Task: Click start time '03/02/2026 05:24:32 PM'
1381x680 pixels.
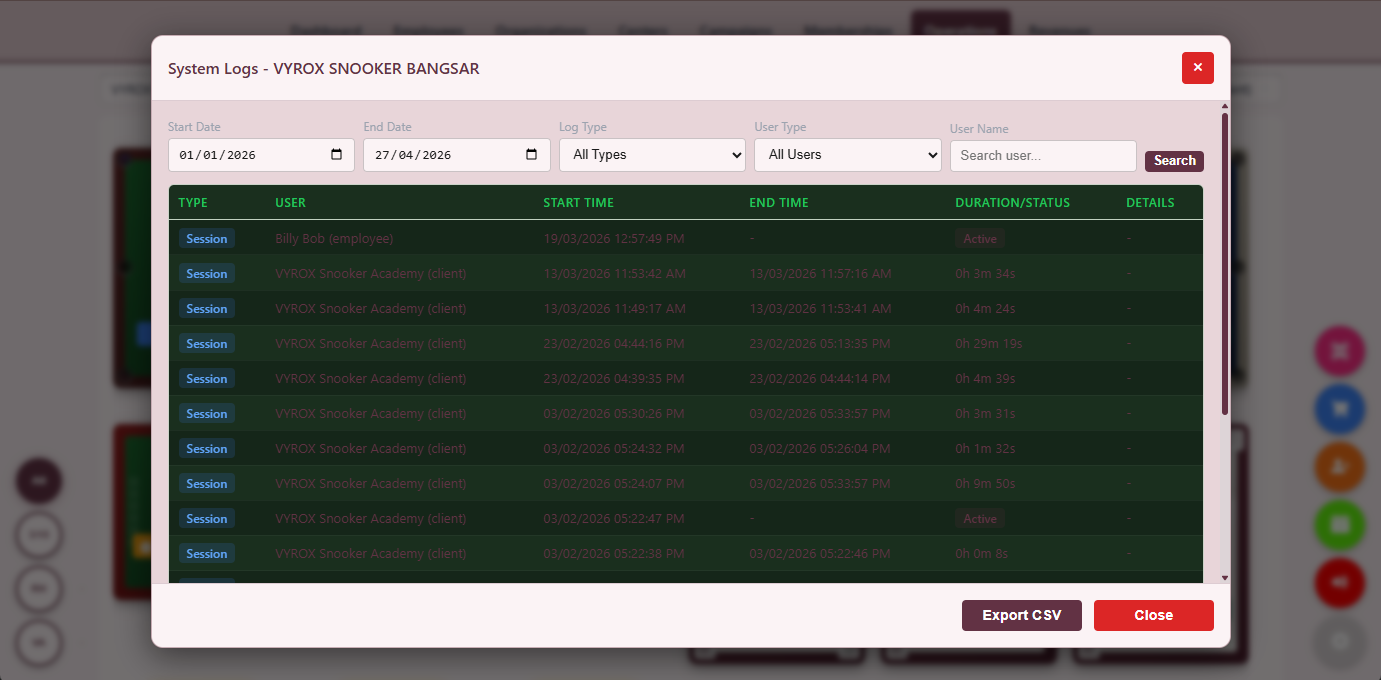Action: coord(614,449)
